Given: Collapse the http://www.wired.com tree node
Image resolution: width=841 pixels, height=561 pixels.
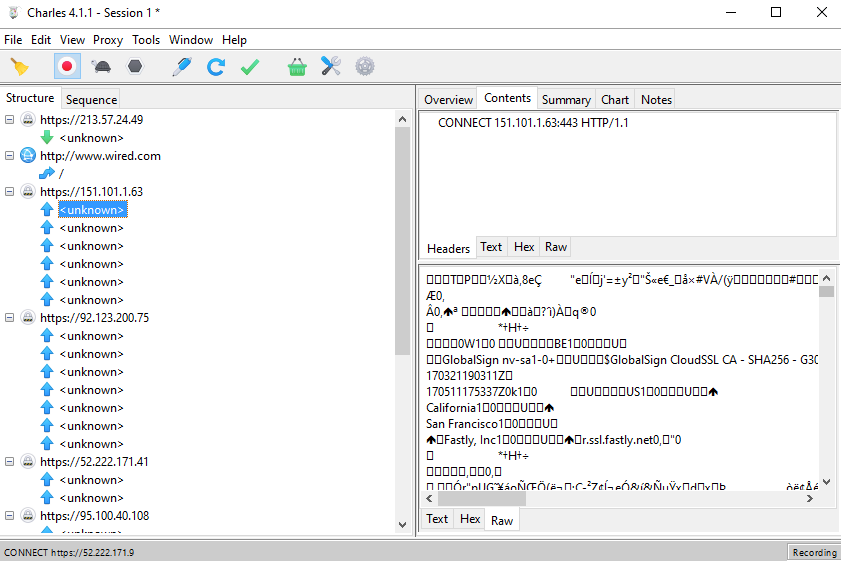Looking at the screenshot, I should point(10,156).
